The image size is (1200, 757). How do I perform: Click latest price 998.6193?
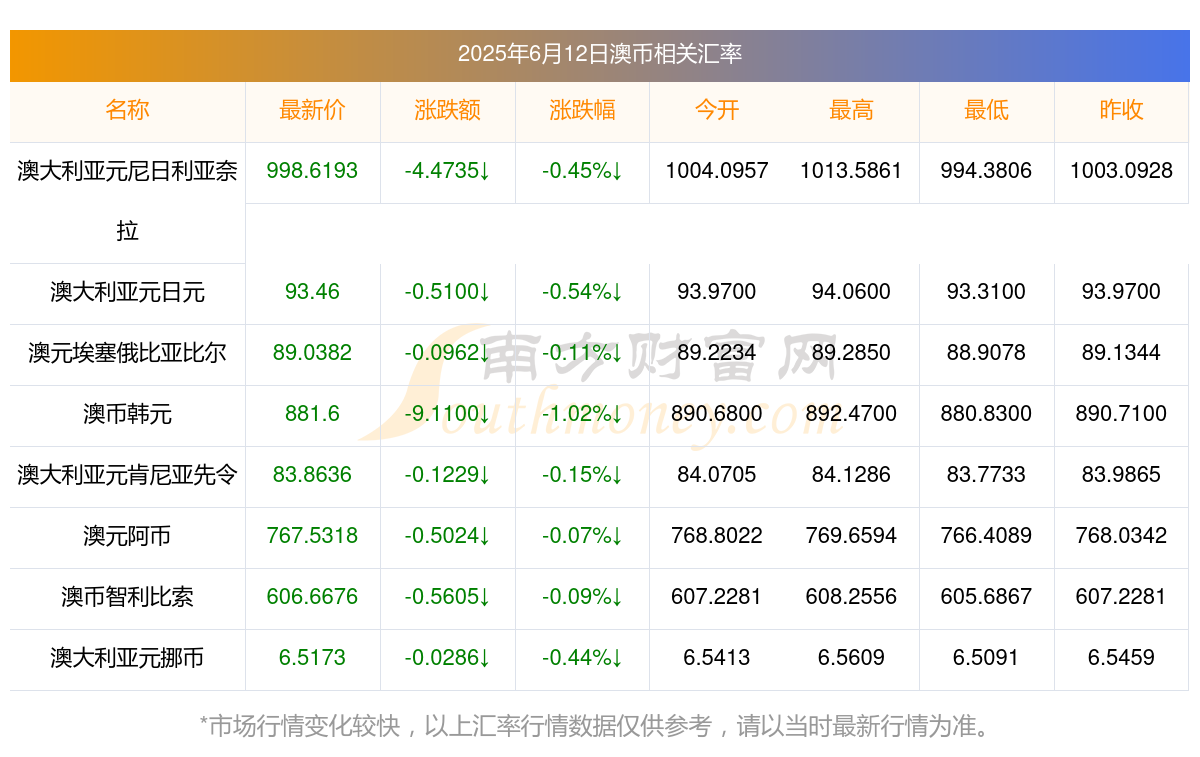tap(312, 171)
